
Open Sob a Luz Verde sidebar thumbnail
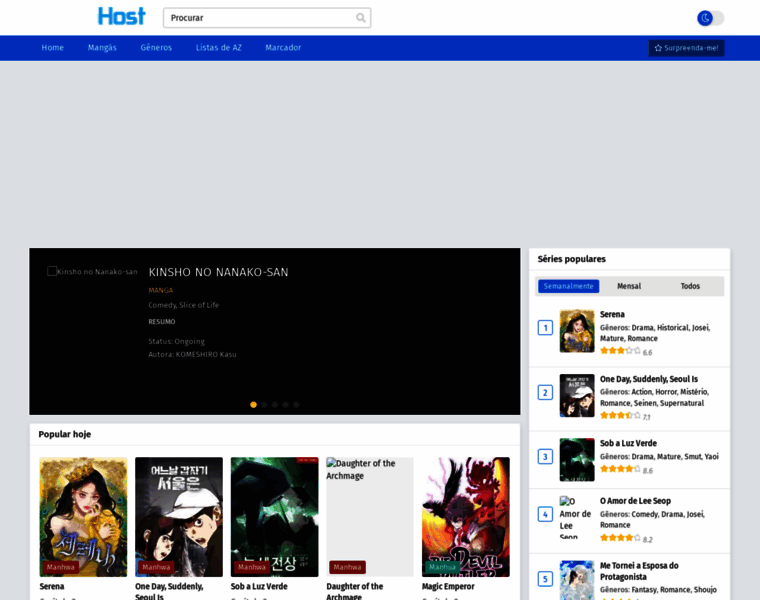point(577,459)
